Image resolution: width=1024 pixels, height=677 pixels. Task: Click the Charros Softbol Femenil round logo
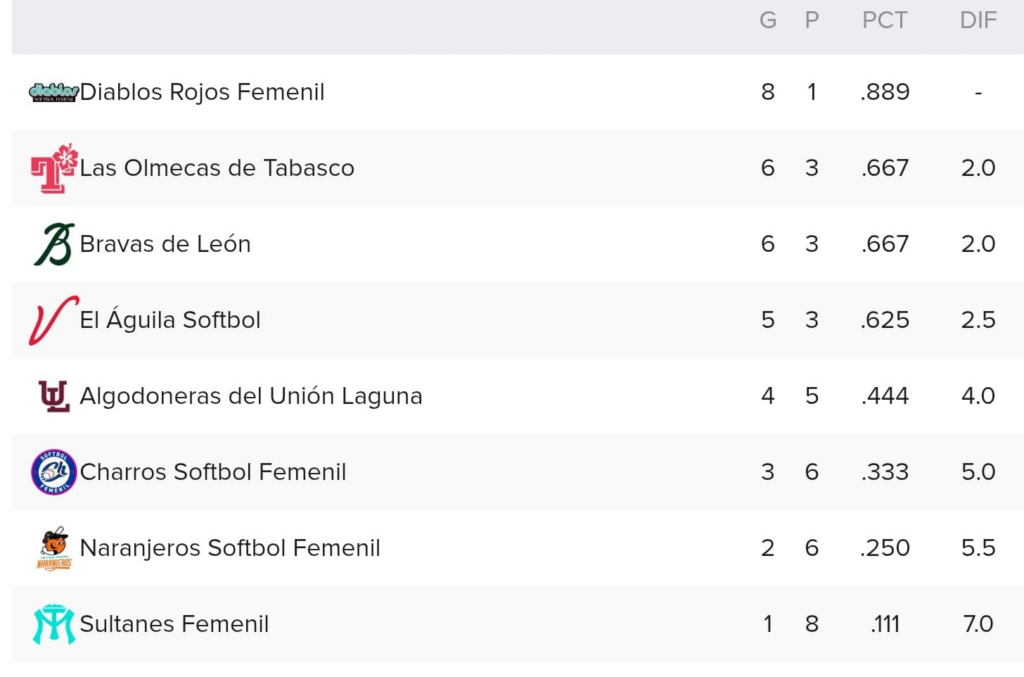coord(53,472)
